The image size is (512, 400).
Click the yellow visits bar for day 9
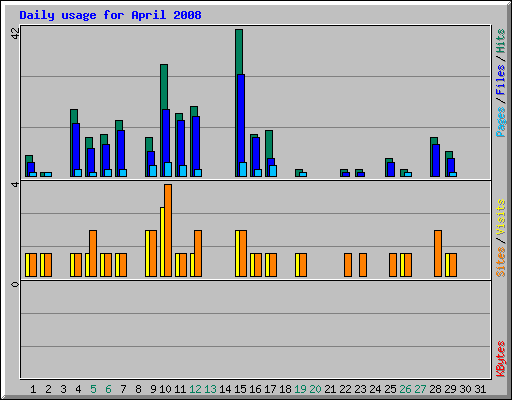coord(147,253)
